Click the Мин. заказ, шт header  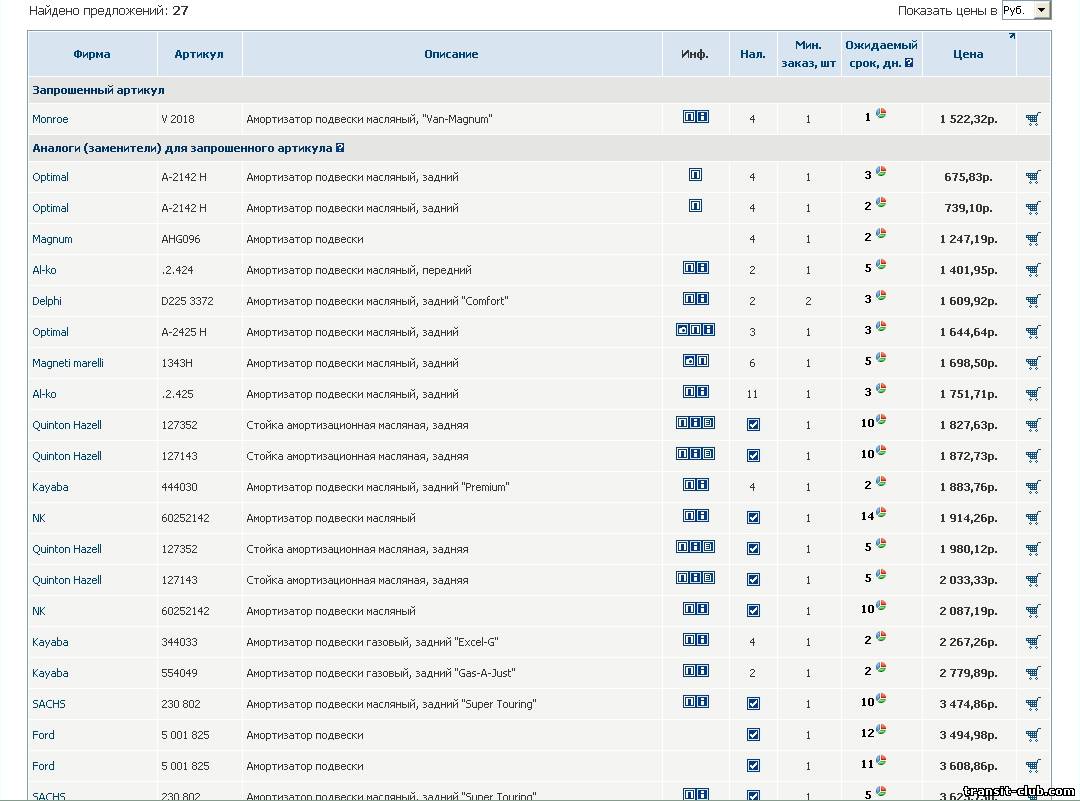coord(808,54)
